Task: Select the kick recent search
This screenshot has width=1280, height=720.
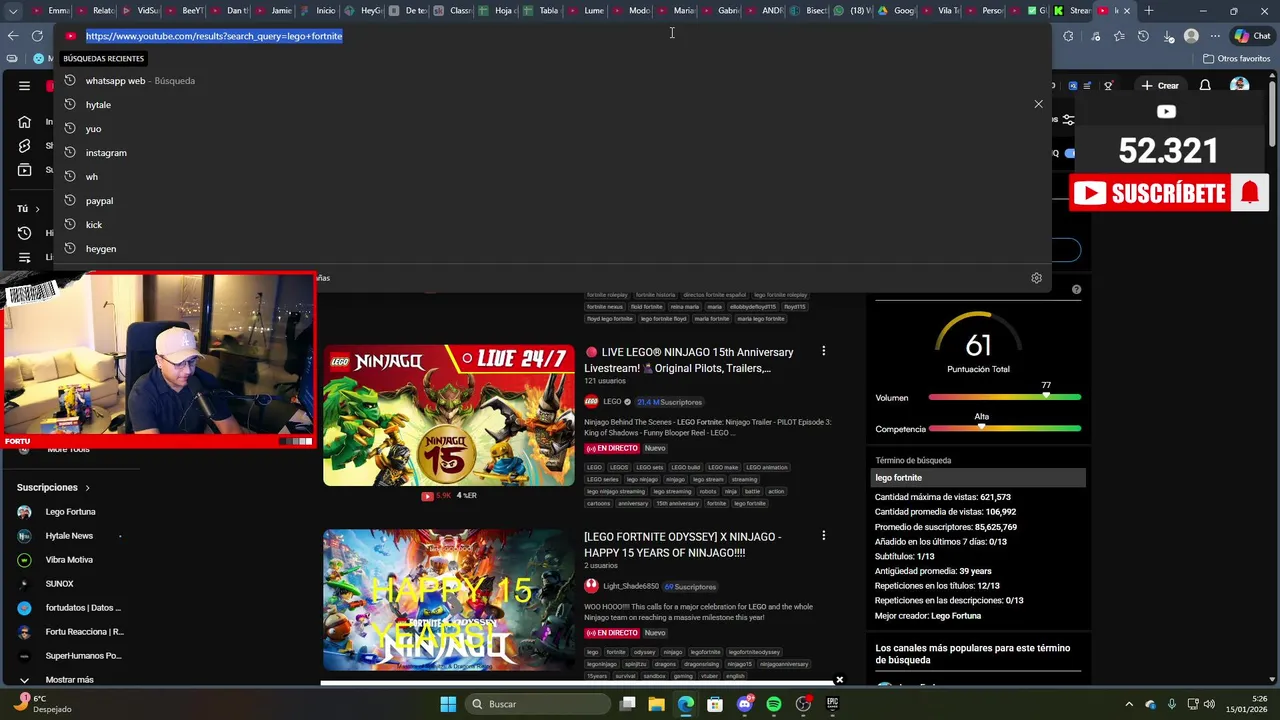Action: tap(553, 224)
